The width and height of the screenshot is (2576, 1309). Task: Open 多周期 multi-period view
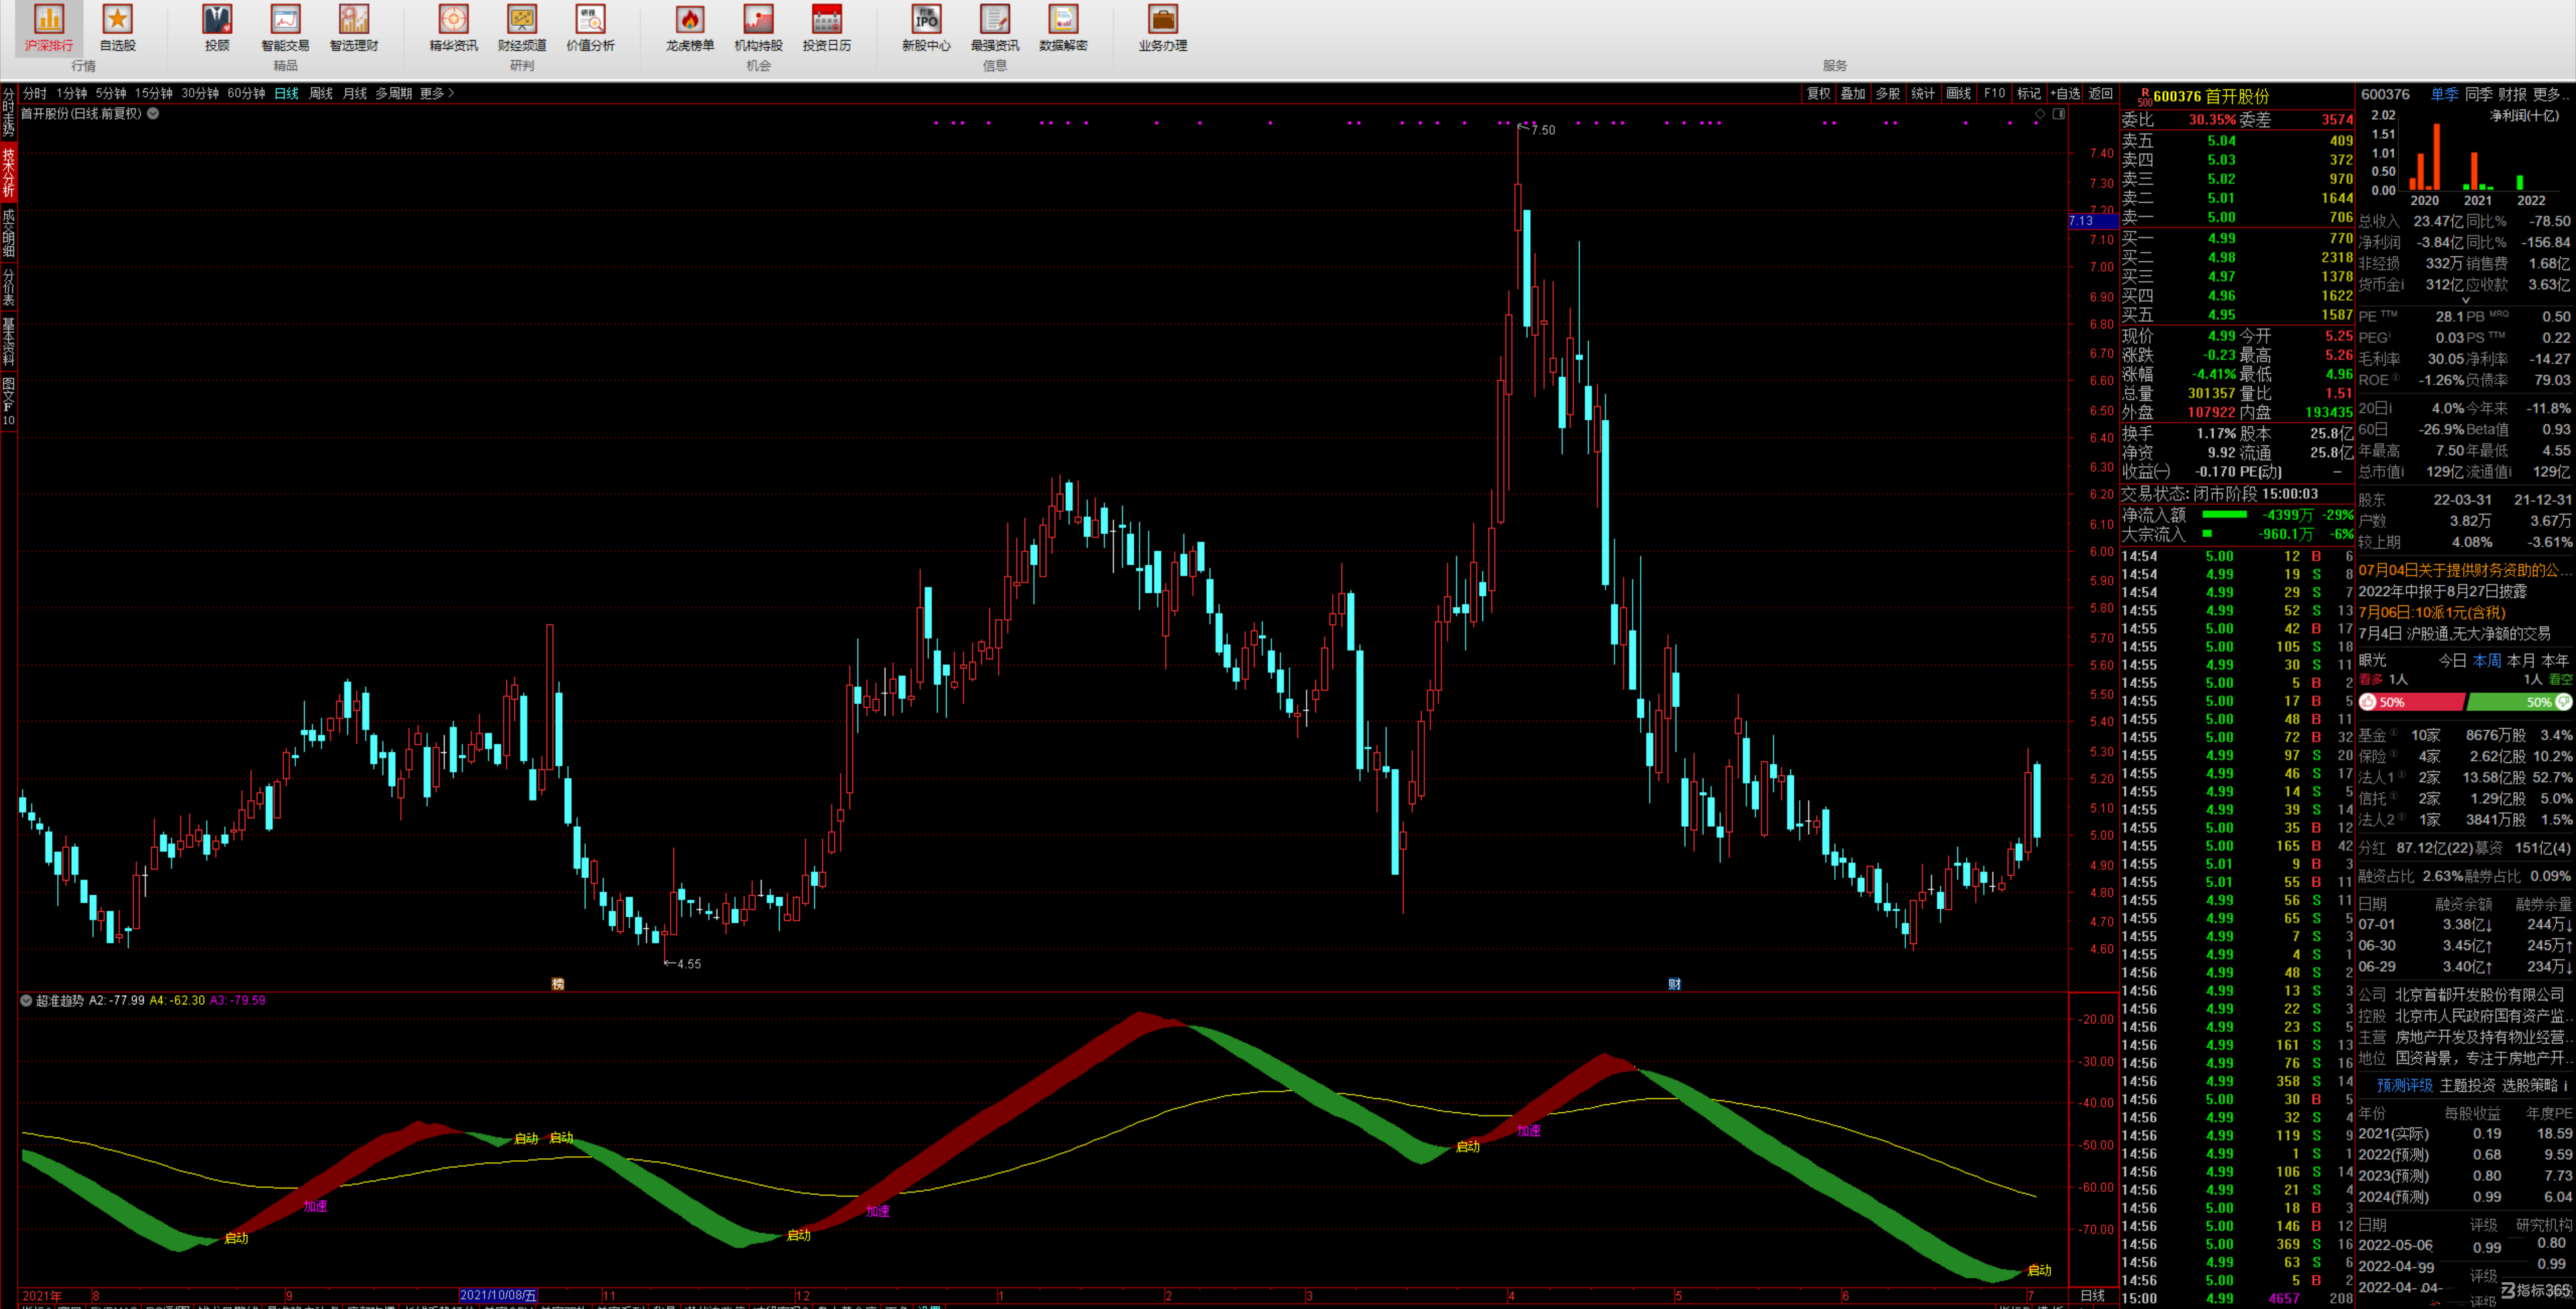click(394, 93)
